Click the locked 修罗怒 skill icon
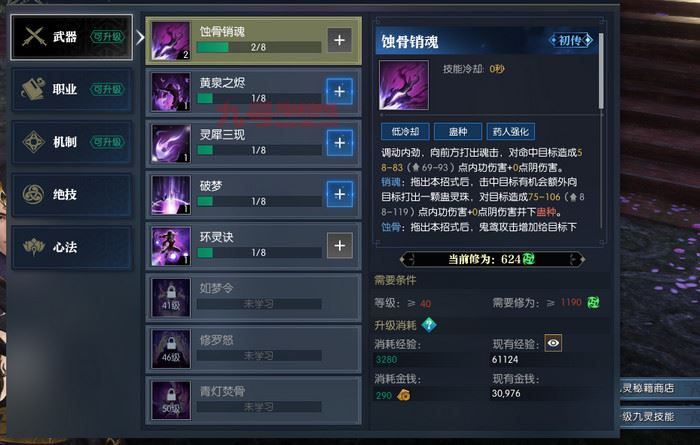The width and height of the screenshot is (700, 445). click(171, 349)
